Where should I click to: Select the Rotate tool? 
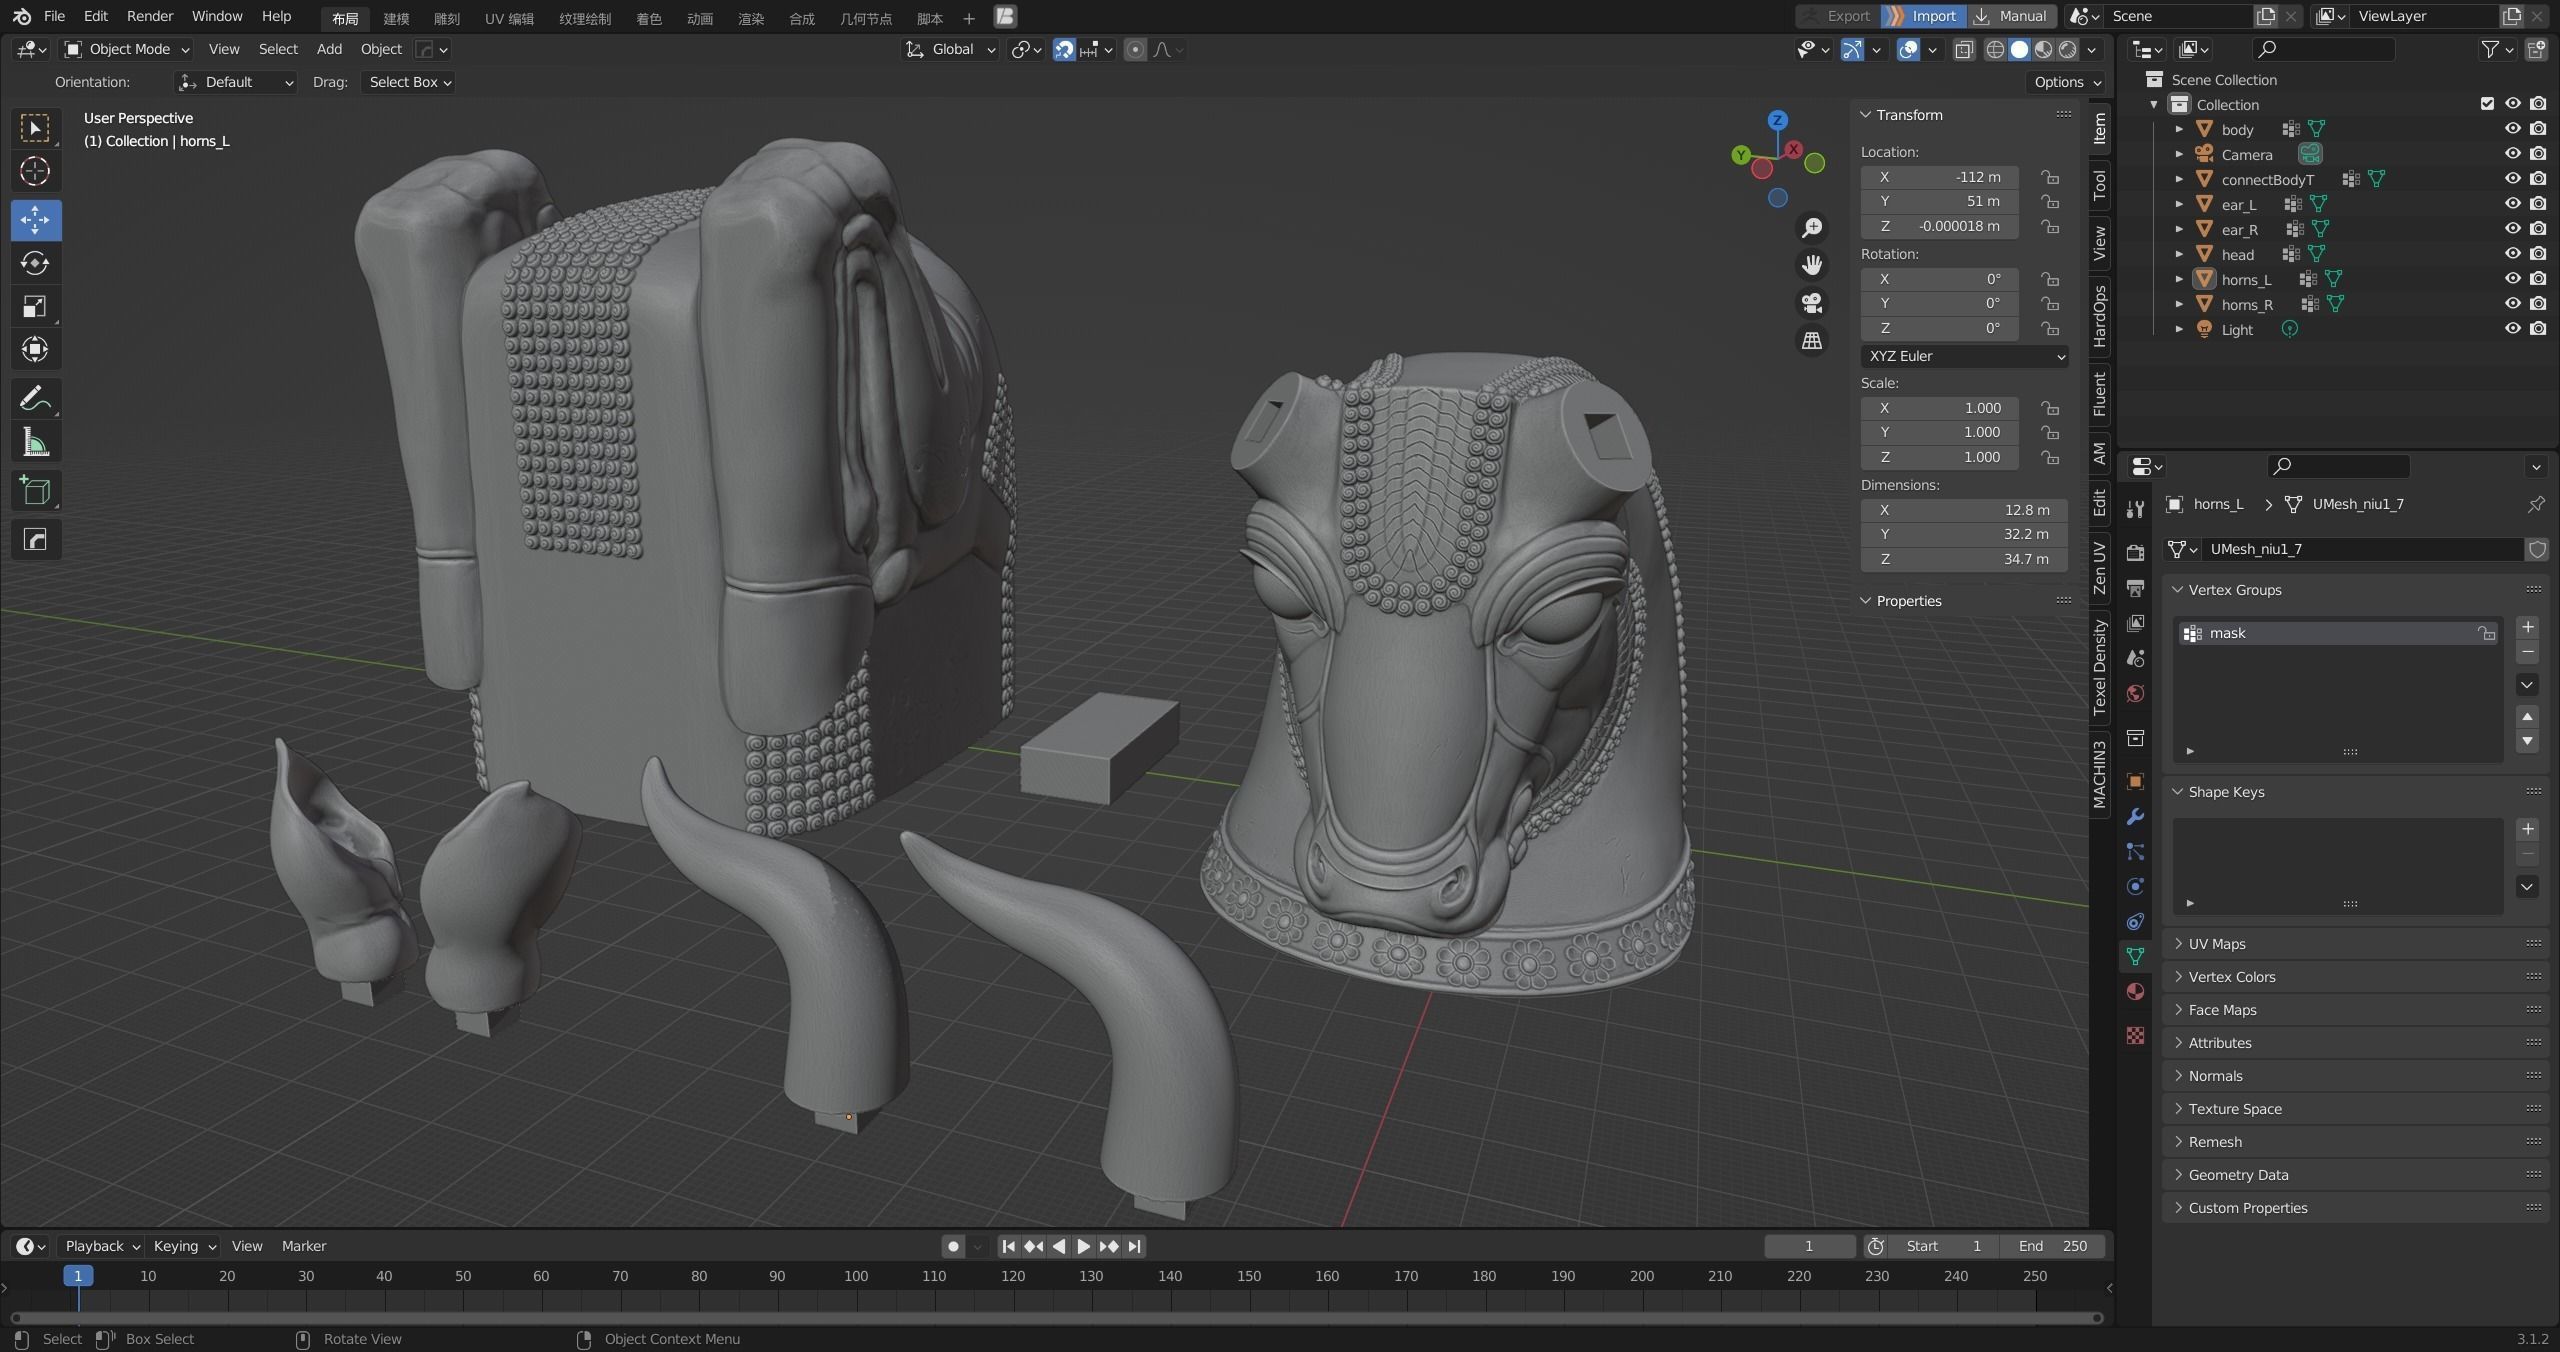pyautogui.click(x=35, y=263)
